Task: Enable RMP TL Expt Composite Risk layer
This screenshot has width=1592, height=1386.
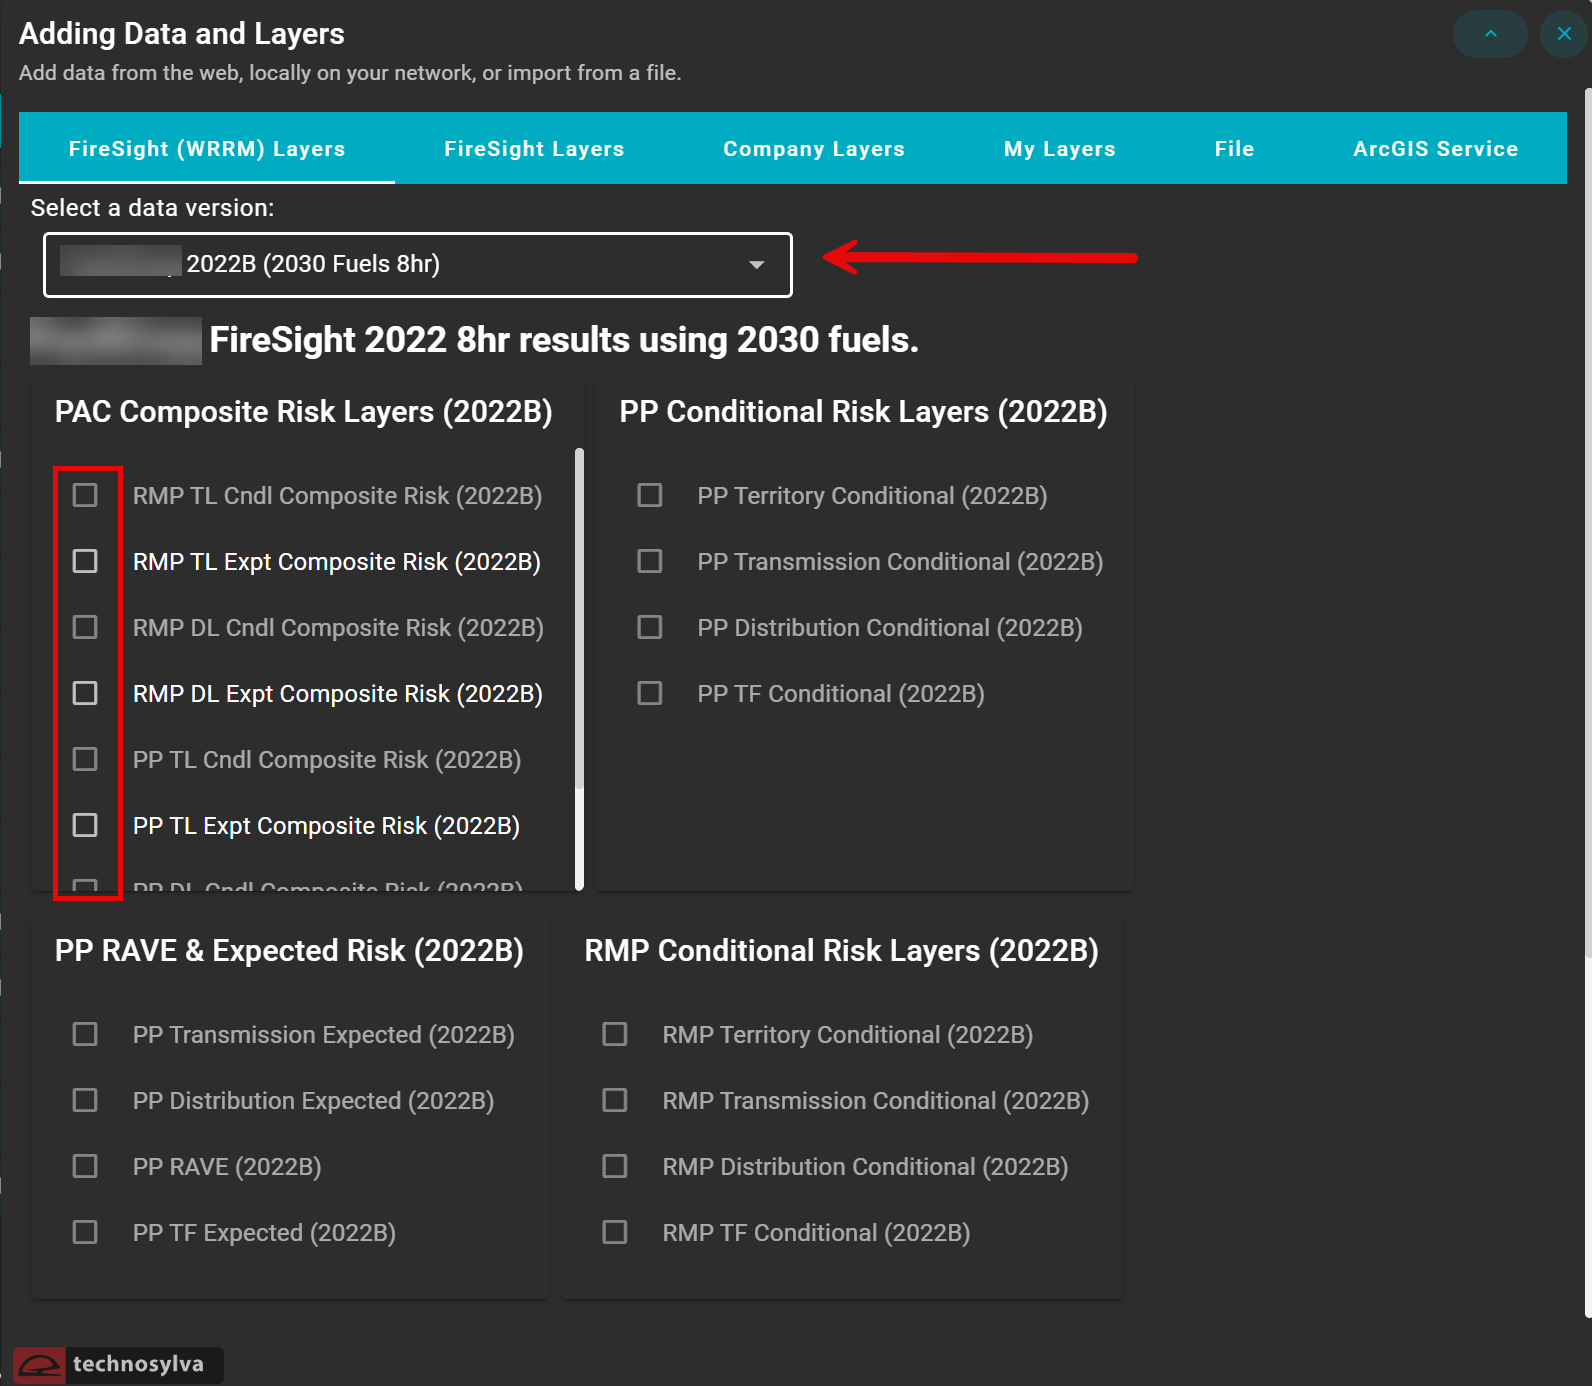Action: tap(86, 561)
